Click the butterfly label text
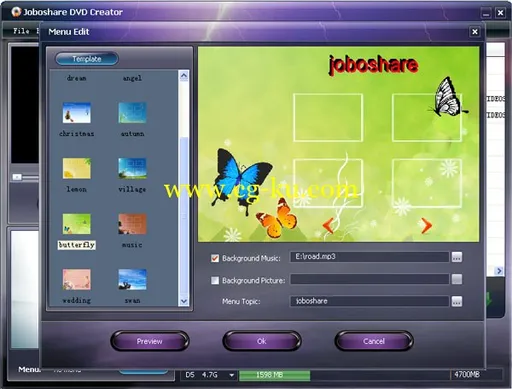Image resolution: width=512 pixels, height=389 pixels. [x=77, y=245]
